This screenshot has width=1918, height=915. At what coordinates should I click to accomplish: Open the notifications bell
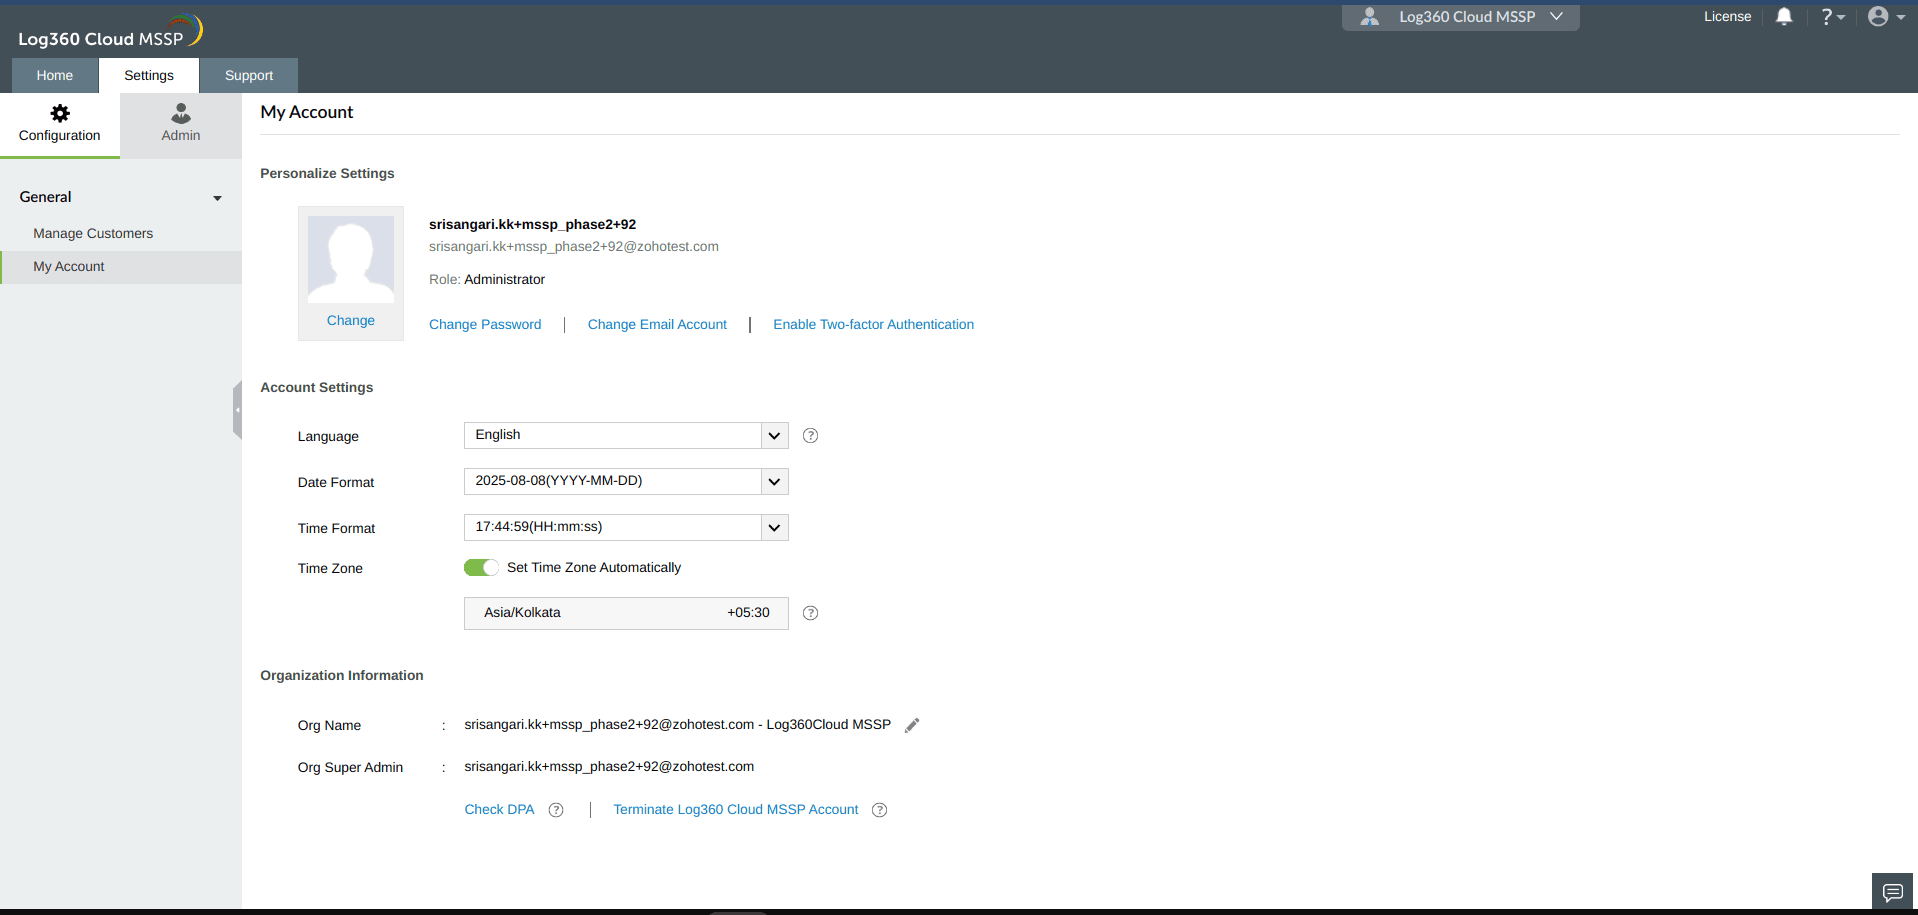pos(1784,16)
